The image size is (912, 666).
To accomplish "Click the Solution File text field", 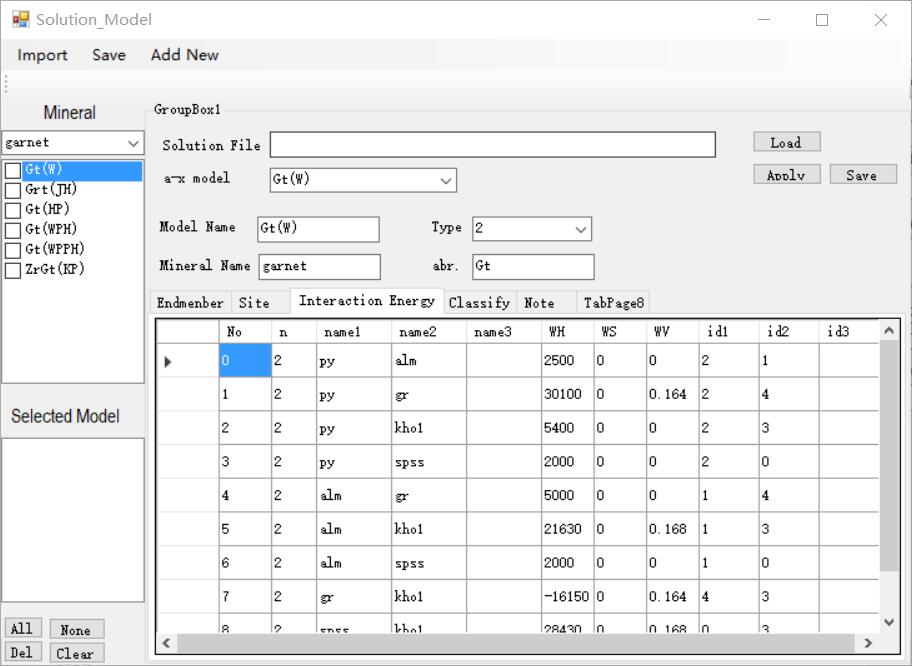I will [x=492, y=145].
